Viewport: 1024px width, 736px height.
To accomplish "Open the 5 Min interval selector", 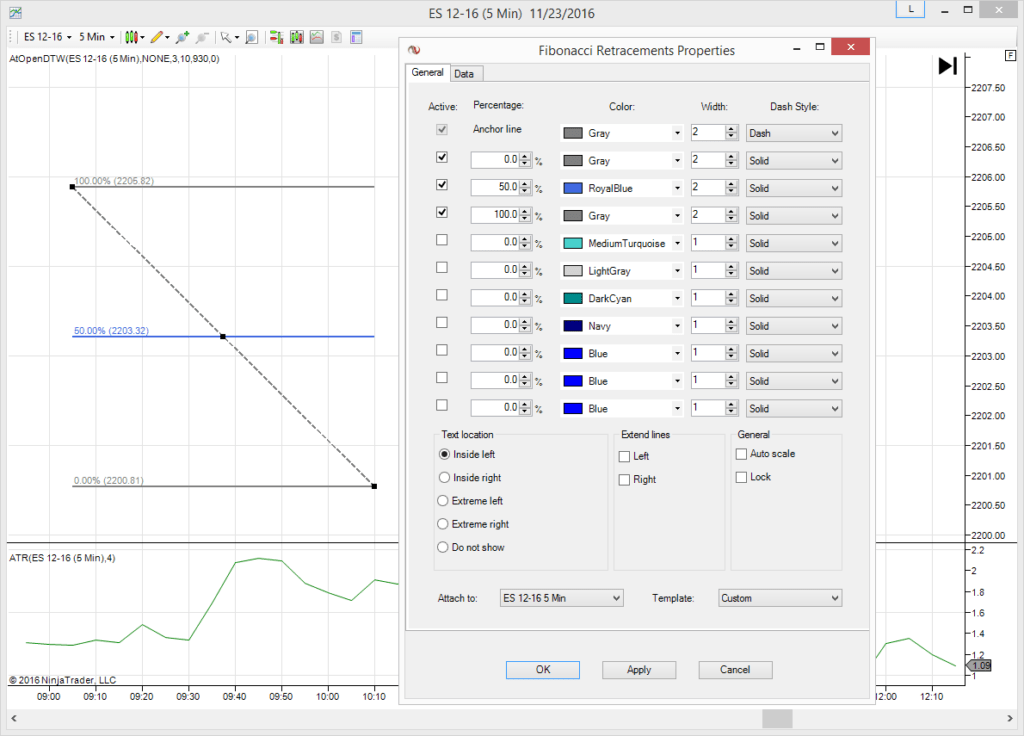I will 97,37.
